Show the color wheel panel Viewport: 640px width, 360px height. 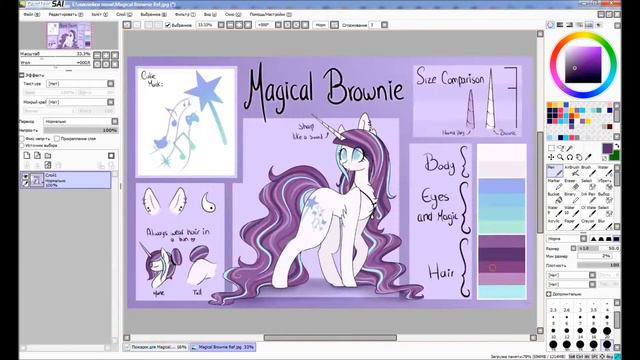(551, 25)
